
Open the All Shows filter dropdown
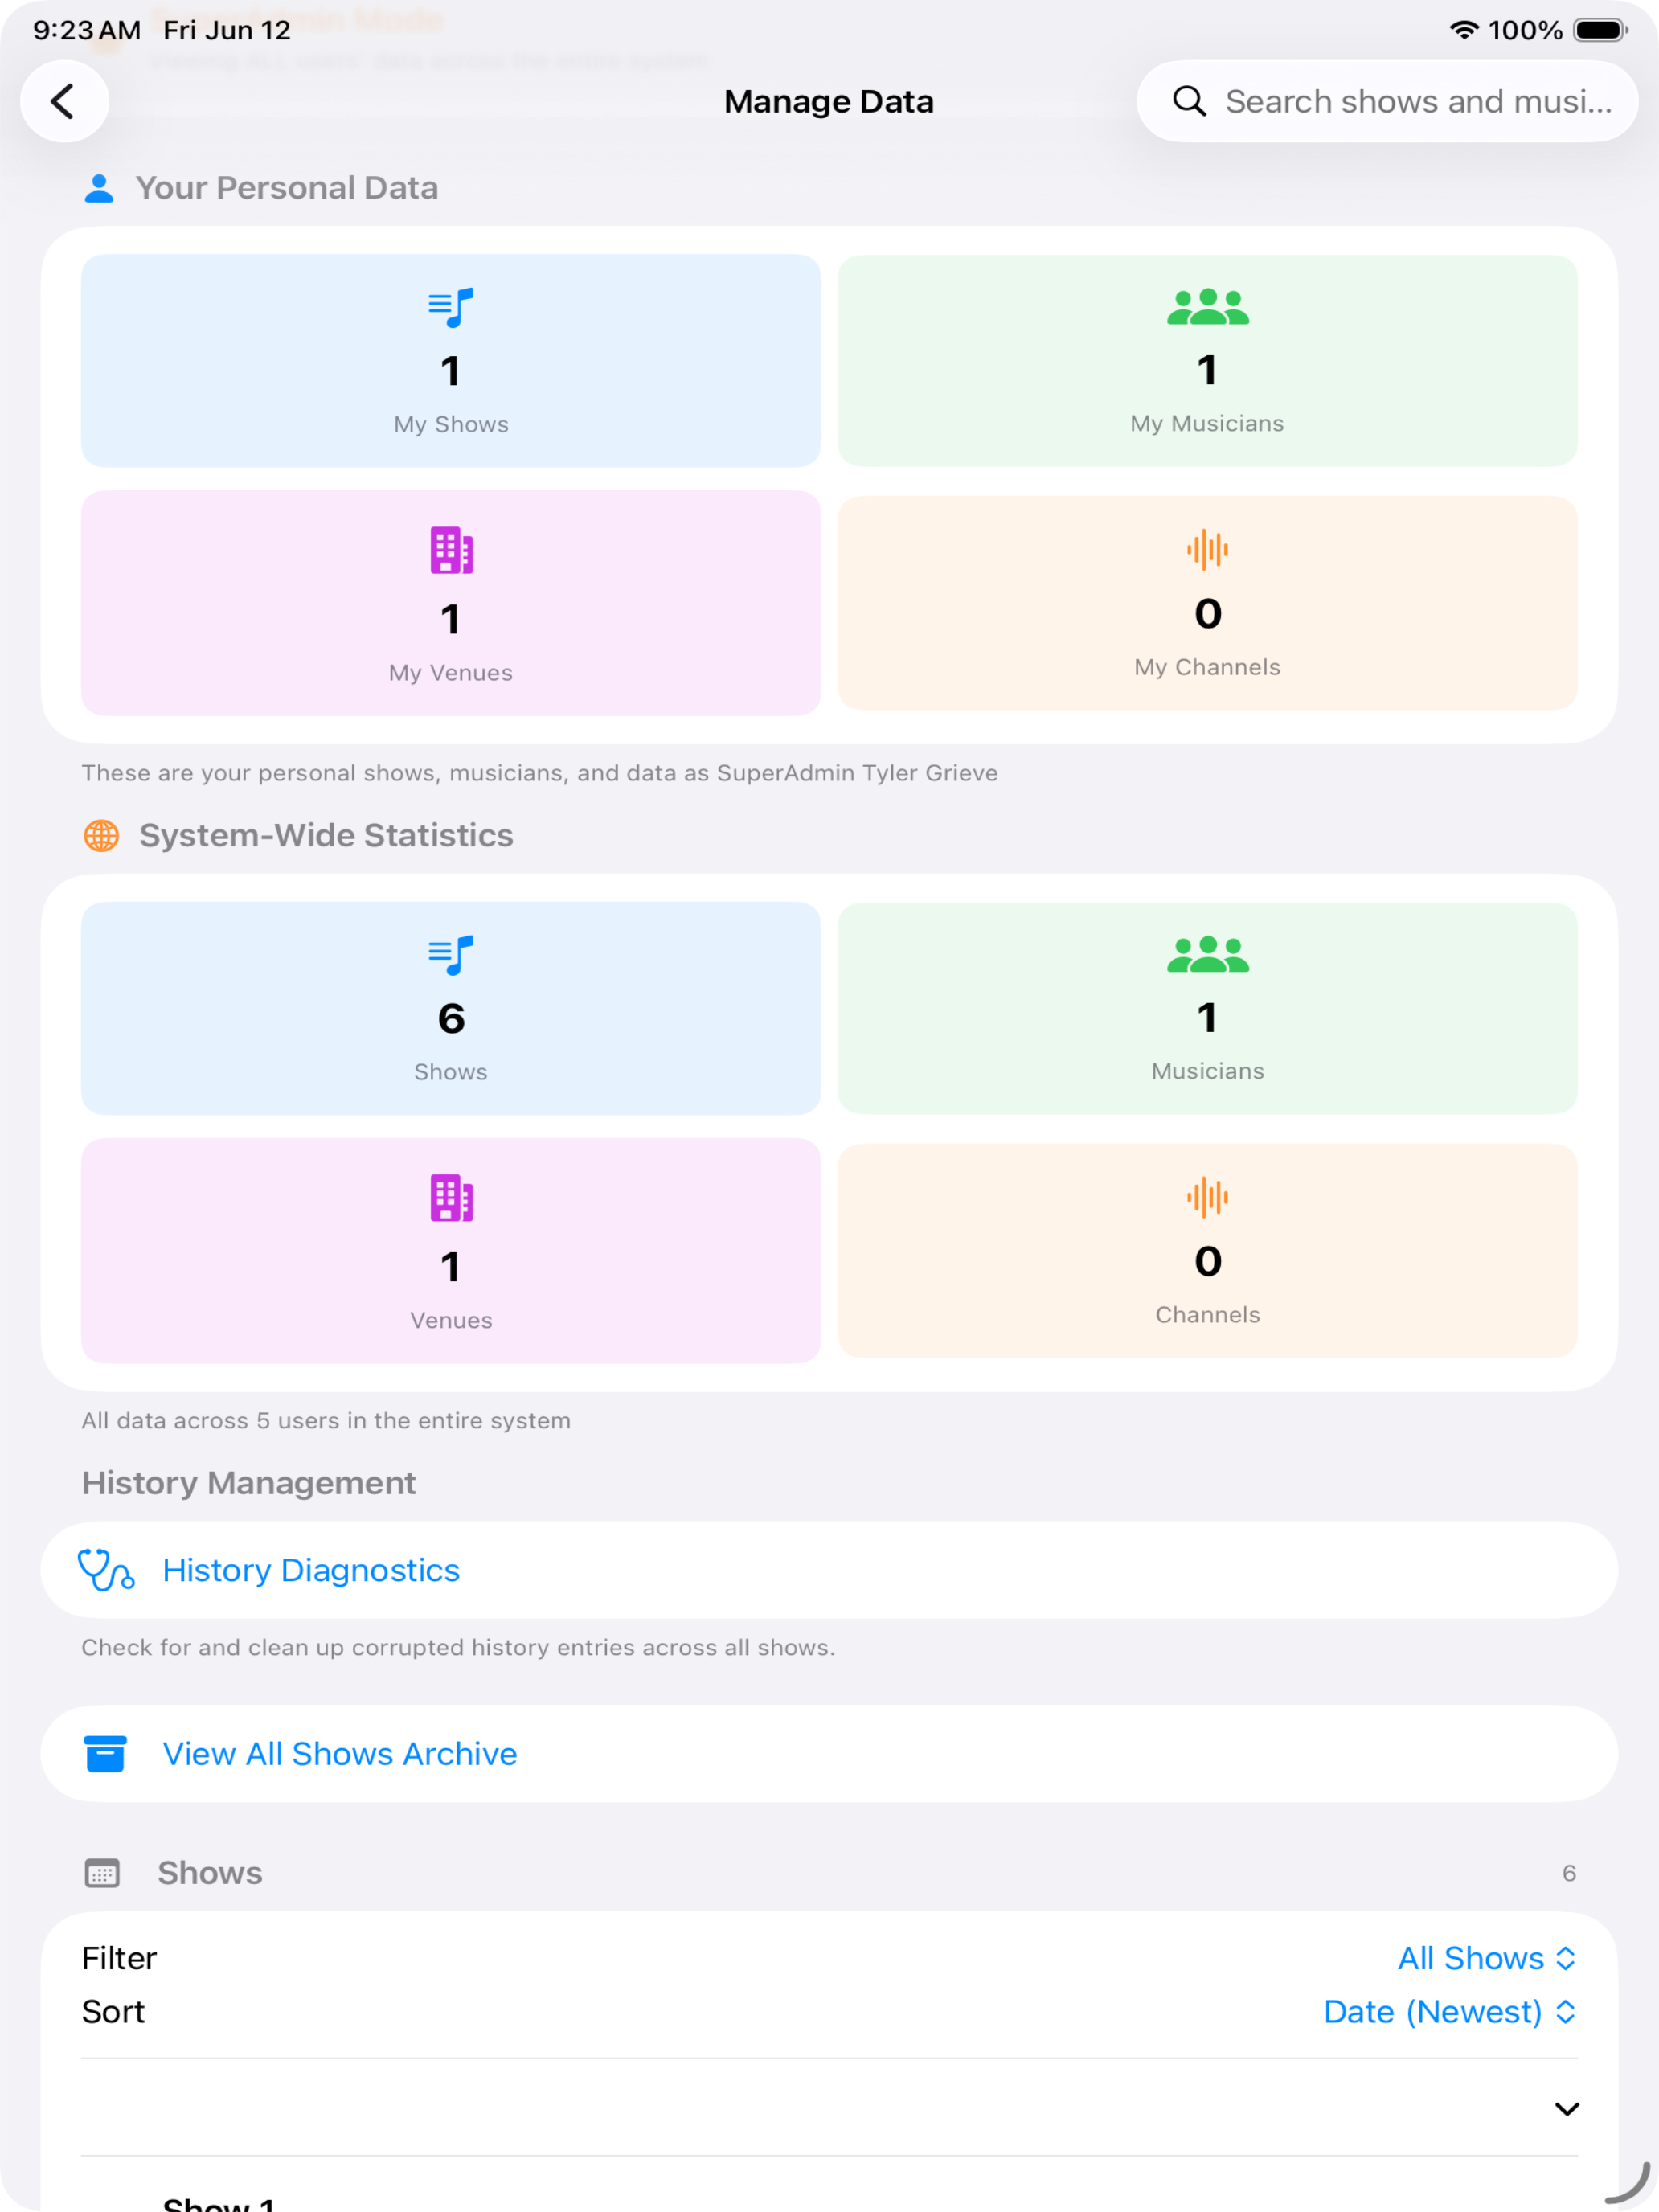1487,1958
